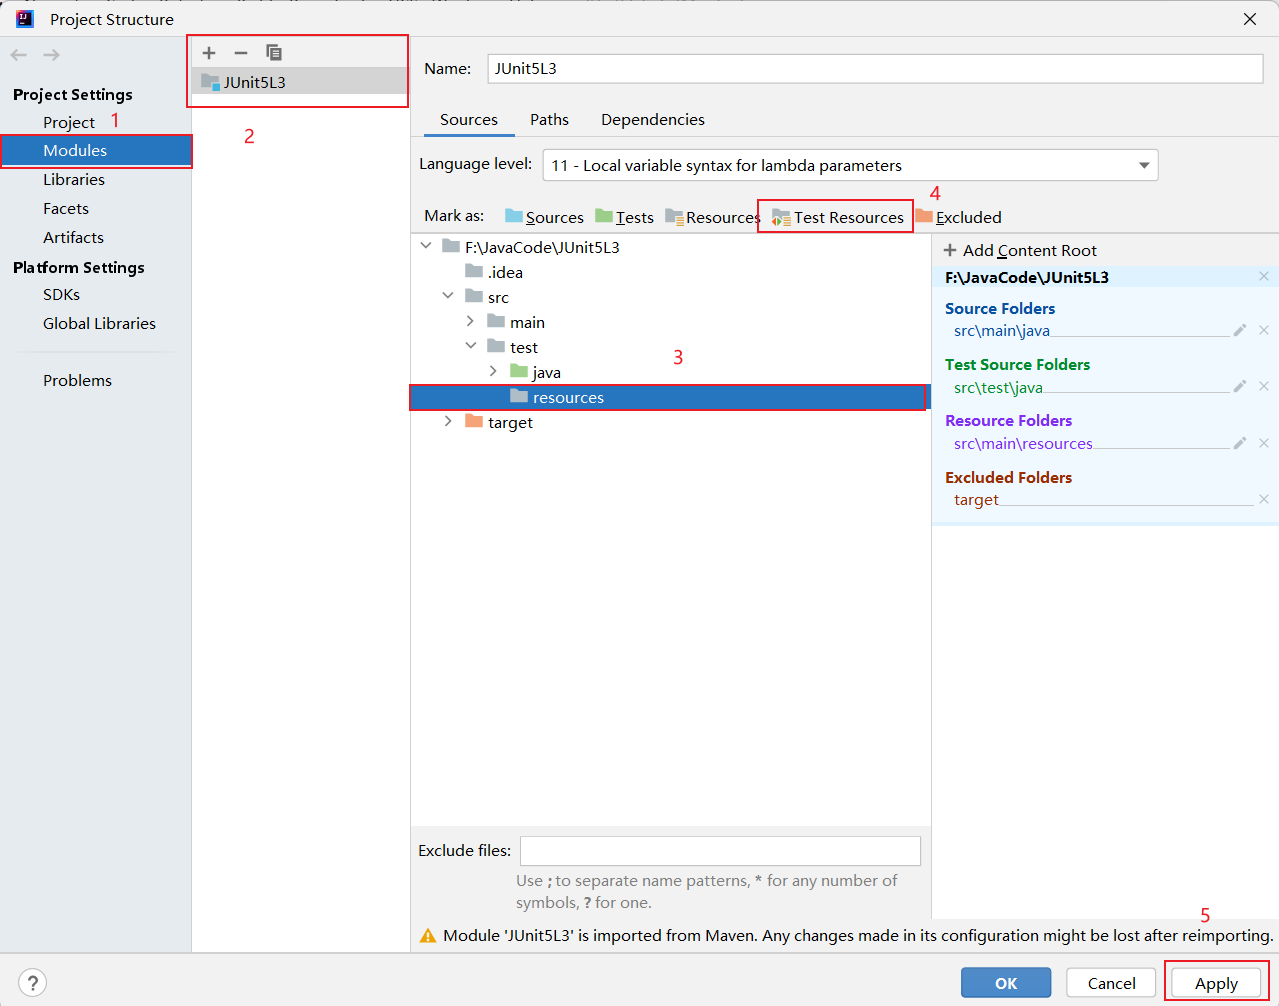Mark folder as Tests
Viewport: 1279px width, 1006px height.
point(625,217)
